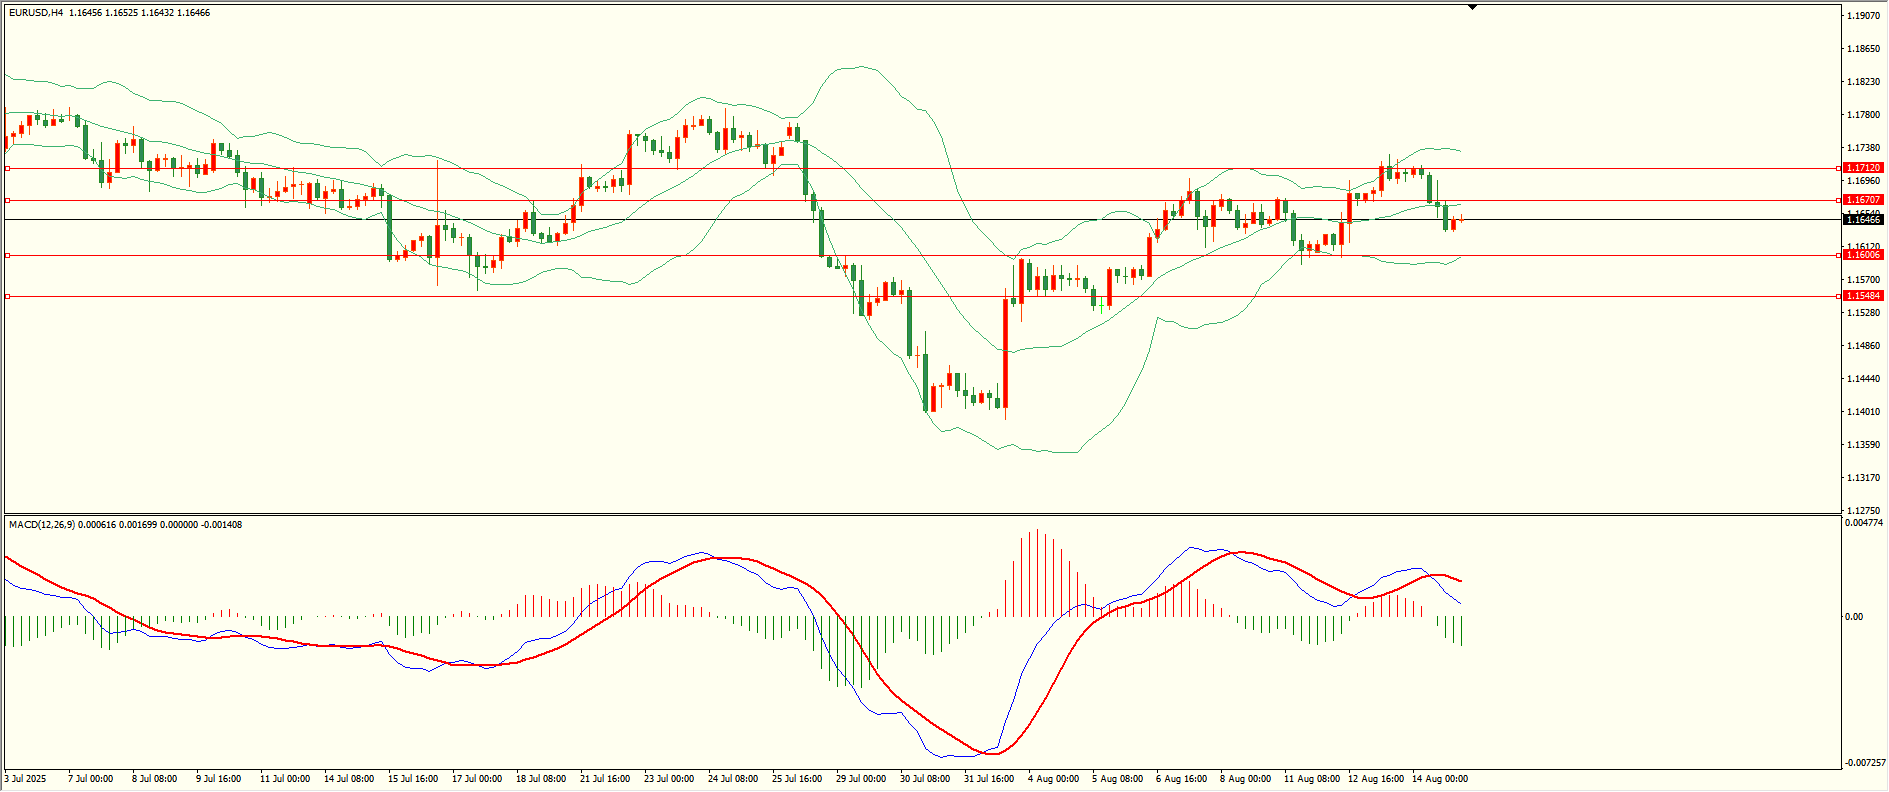Click the 8 Jul 08:00 time label
Screen dimensions: 1889x792
(x=154, y=779)
